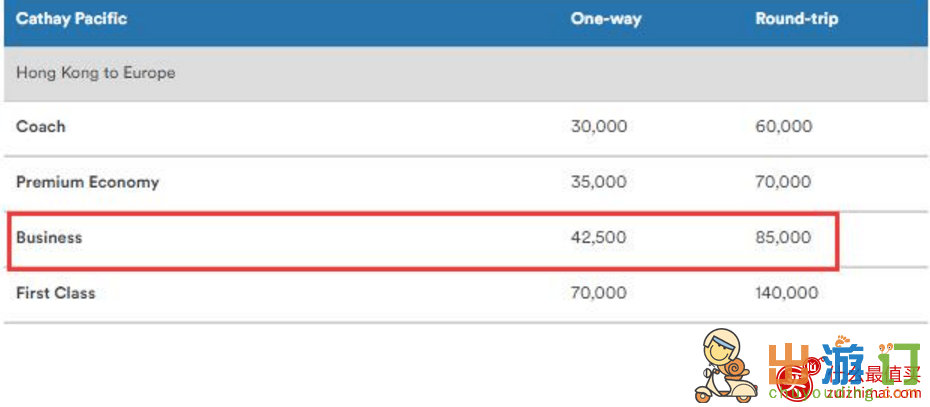Select the Premium Economy row label
This screenshot has width=930, height=407.
click(x=87, y=182)
